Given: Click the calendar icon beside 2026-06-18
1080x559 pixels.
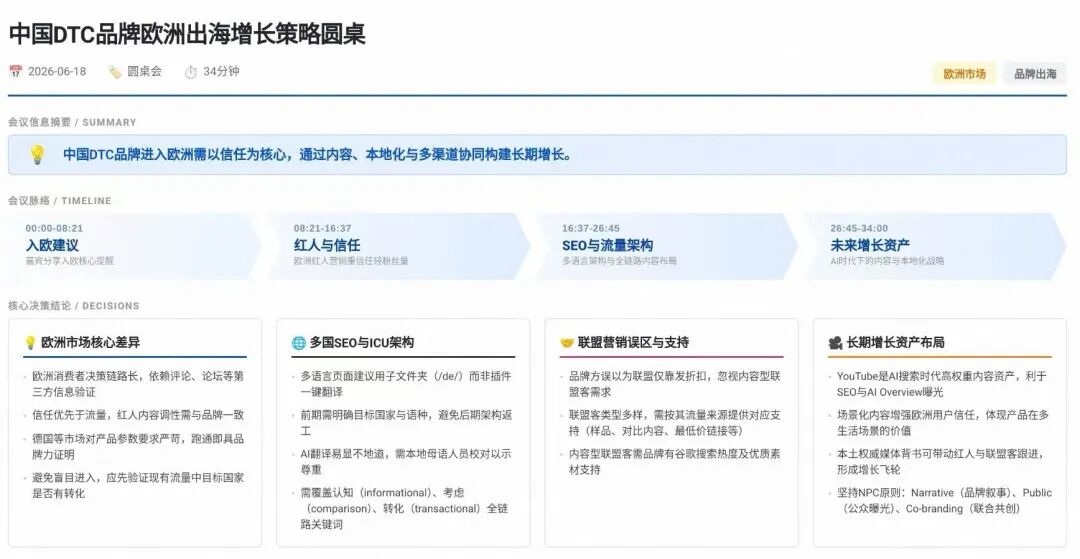Looking at the screenshot, I should point(15,71).
